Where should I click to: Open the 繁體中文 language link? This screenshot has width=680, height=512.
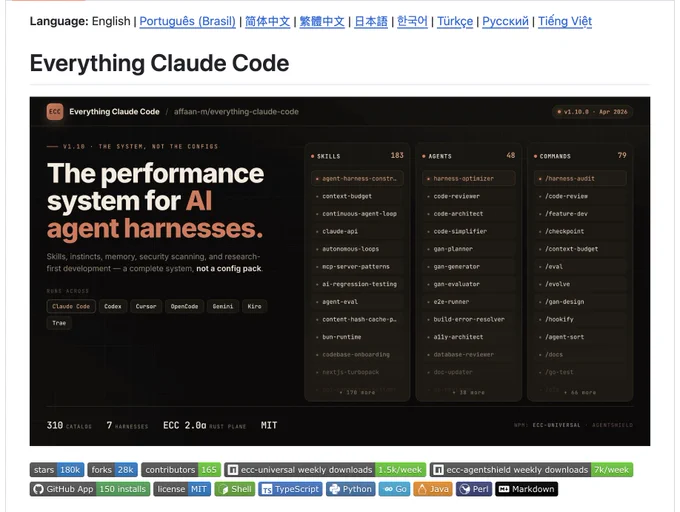322,21
